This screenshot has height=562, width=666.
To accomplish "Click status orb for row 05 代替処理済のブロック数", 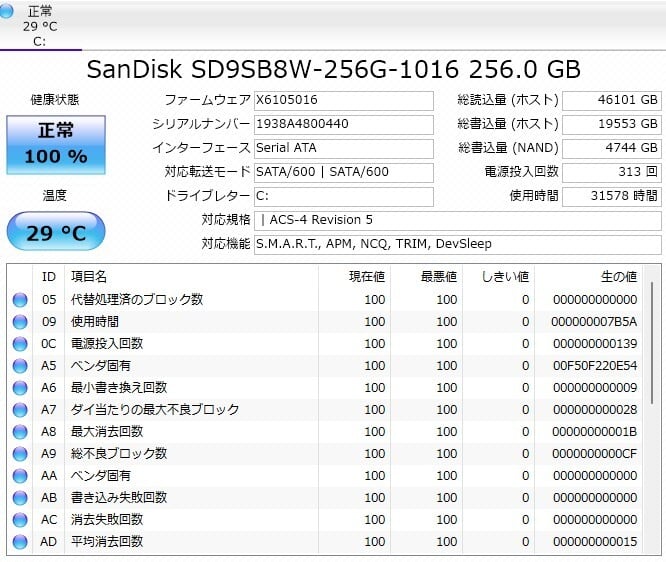I will (x=20, y=300).
